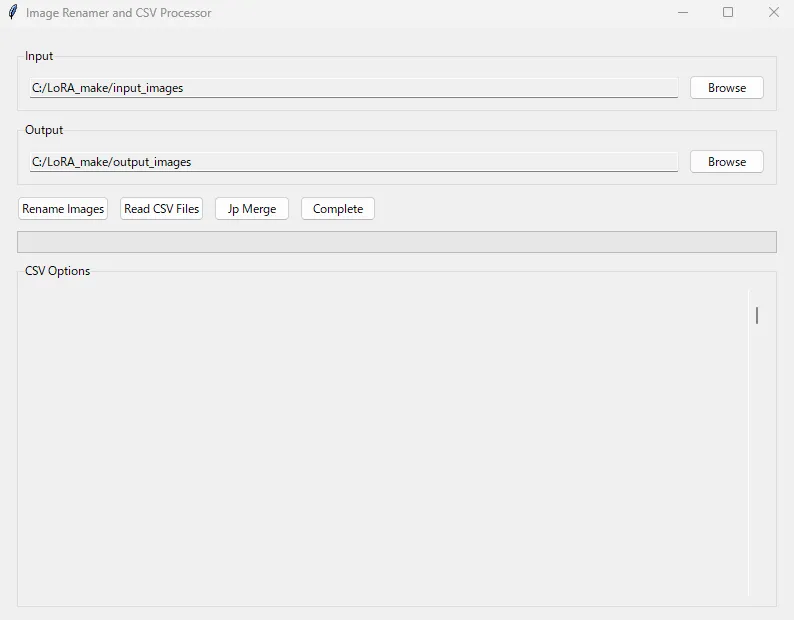This screenshot has height=620, width=794.
Task: Click the Output folder path field
Action: [354, 162]
